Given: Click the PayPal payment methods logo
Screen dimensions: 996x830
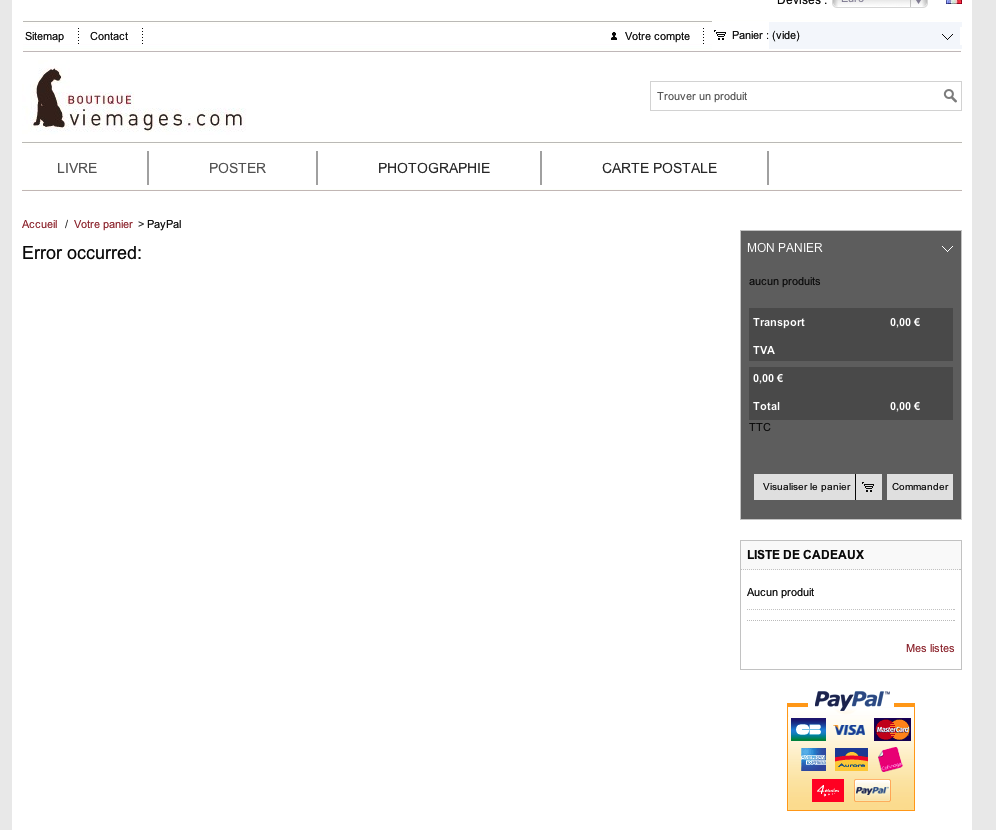Looking at the screenshot, I should point(851,751).
